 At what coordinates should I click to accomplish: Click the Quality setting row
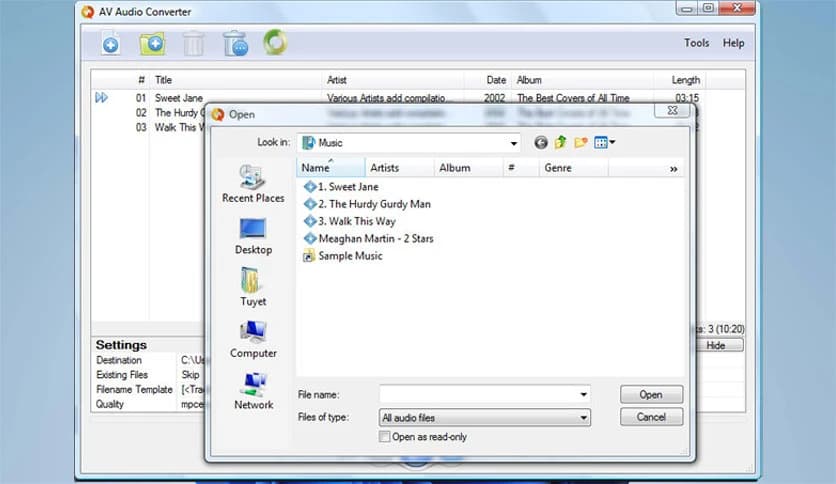[150, 404]
